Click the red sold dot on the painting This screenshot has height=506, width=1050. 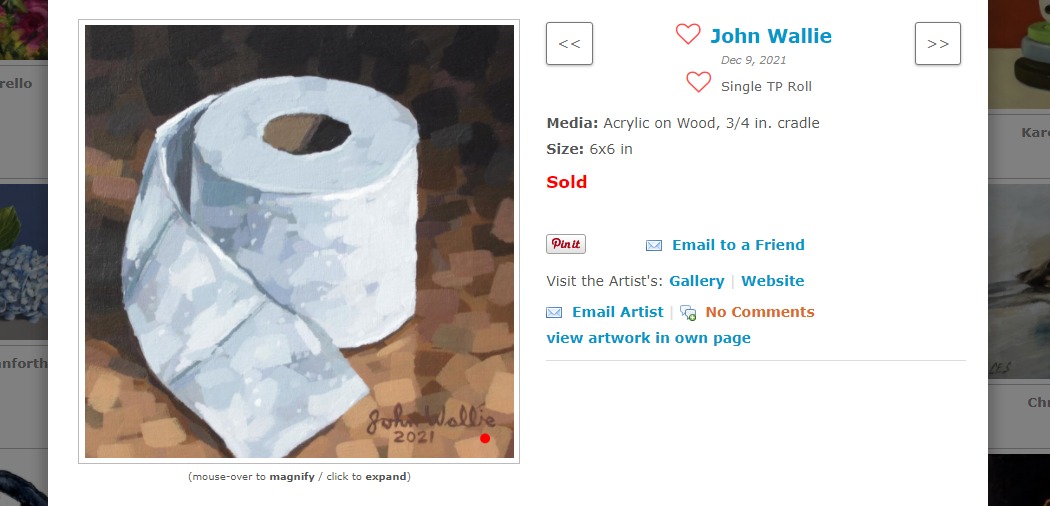(x=485, y=438)
